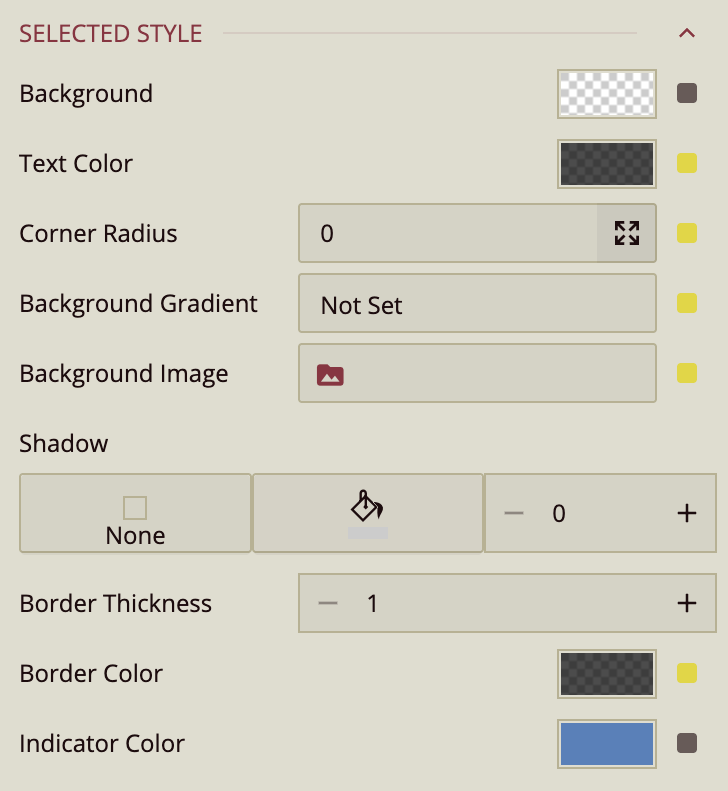Toggle the Text Color yellow override indicator

[x=687, y=164]
